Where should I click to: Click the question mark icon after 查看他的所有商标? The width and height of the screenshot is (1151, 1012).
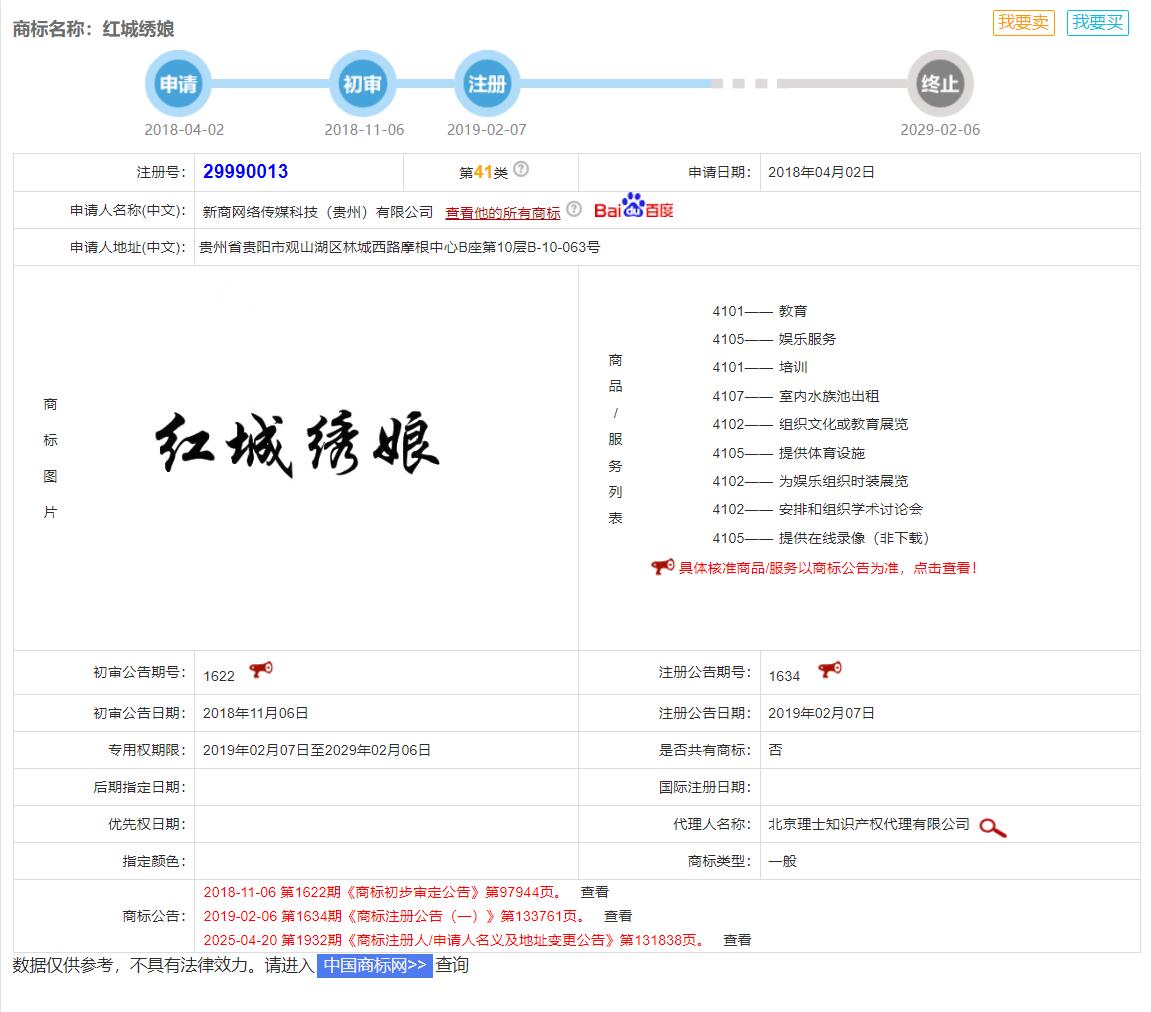pos(572,209)
